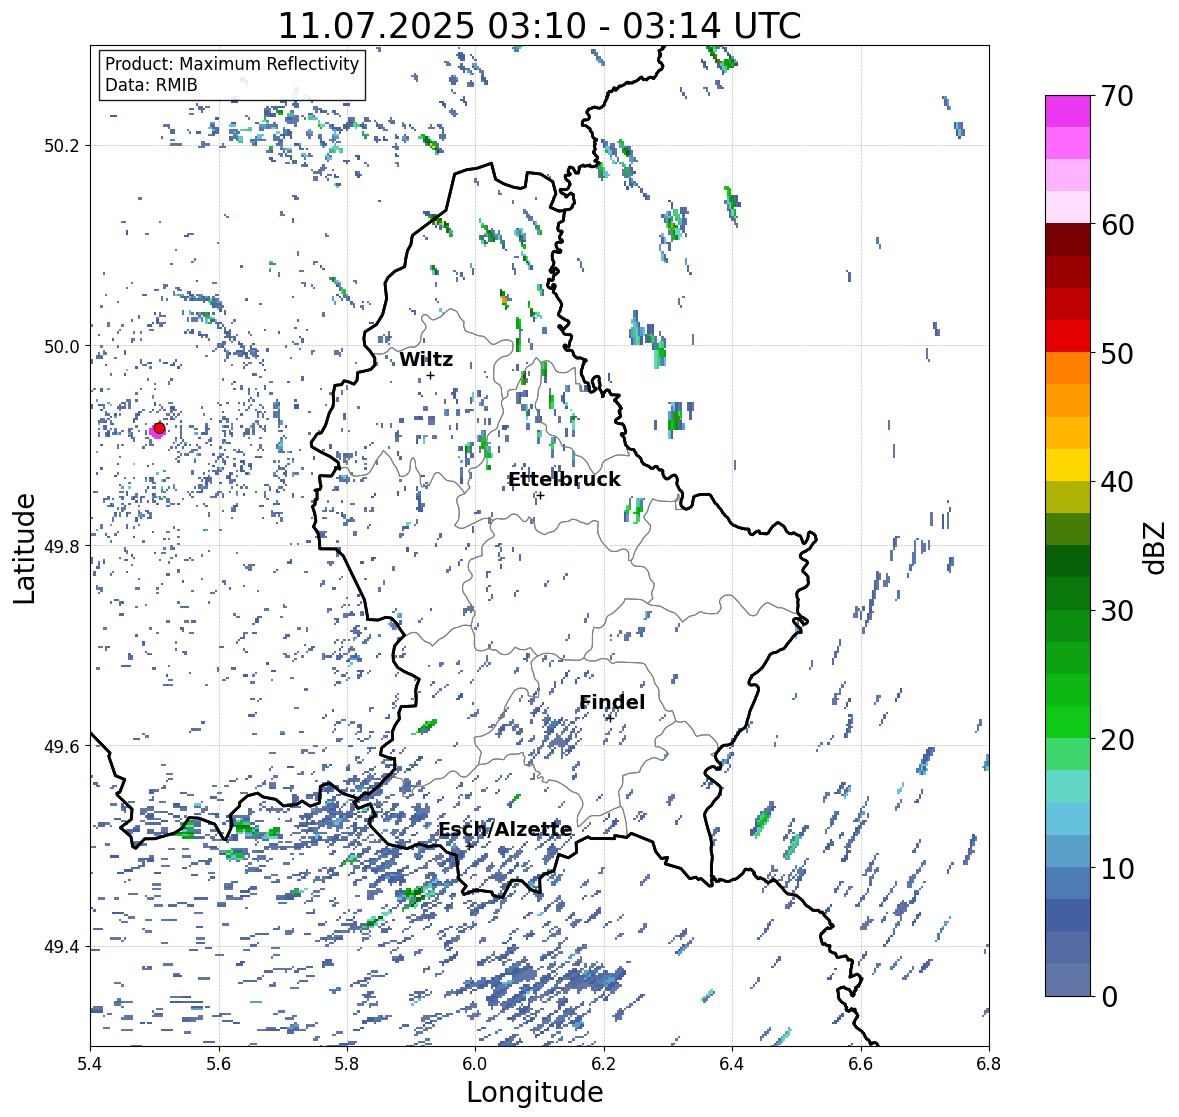Click the colorbar tick label 30
The image size is (1179, 1117).
[x=1117, y=611]
